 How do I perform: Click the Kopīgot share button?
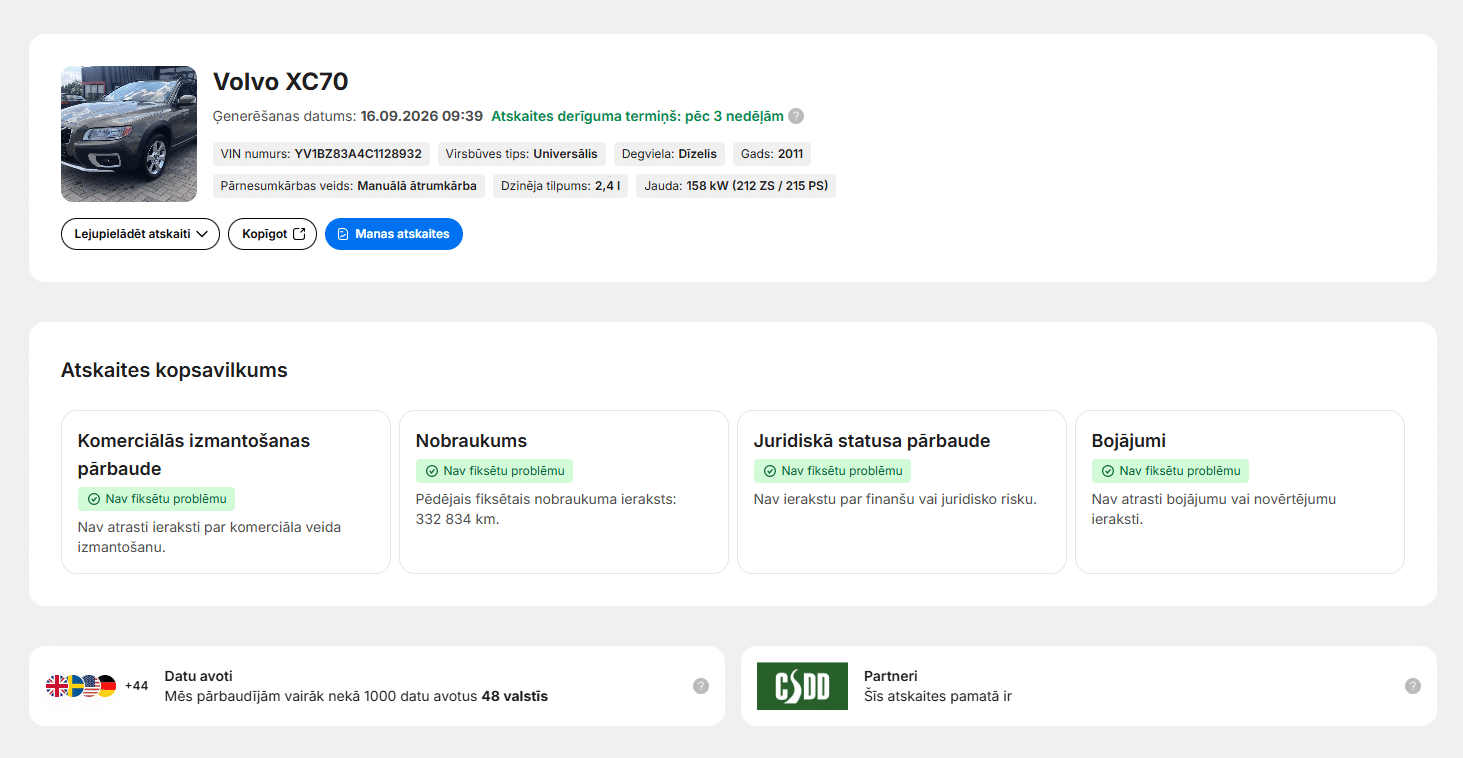273,234
